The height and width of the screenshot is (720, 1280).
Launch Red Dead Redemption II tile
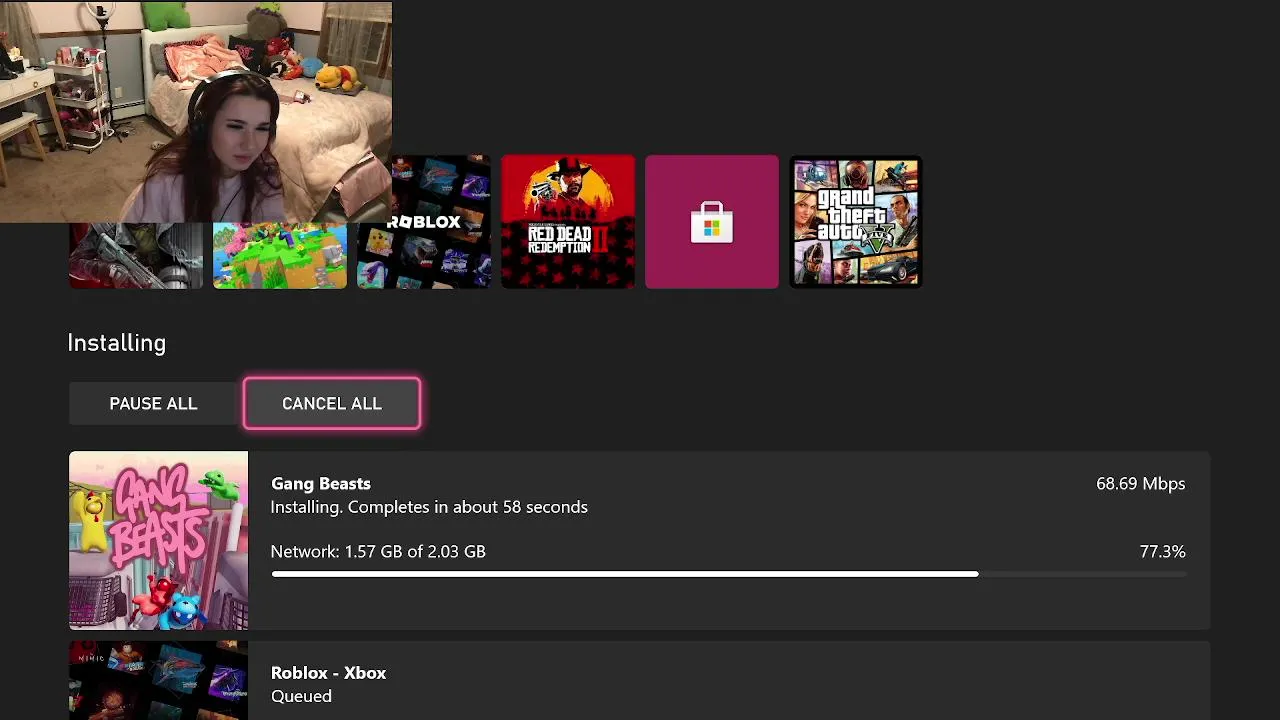(567, 222)
